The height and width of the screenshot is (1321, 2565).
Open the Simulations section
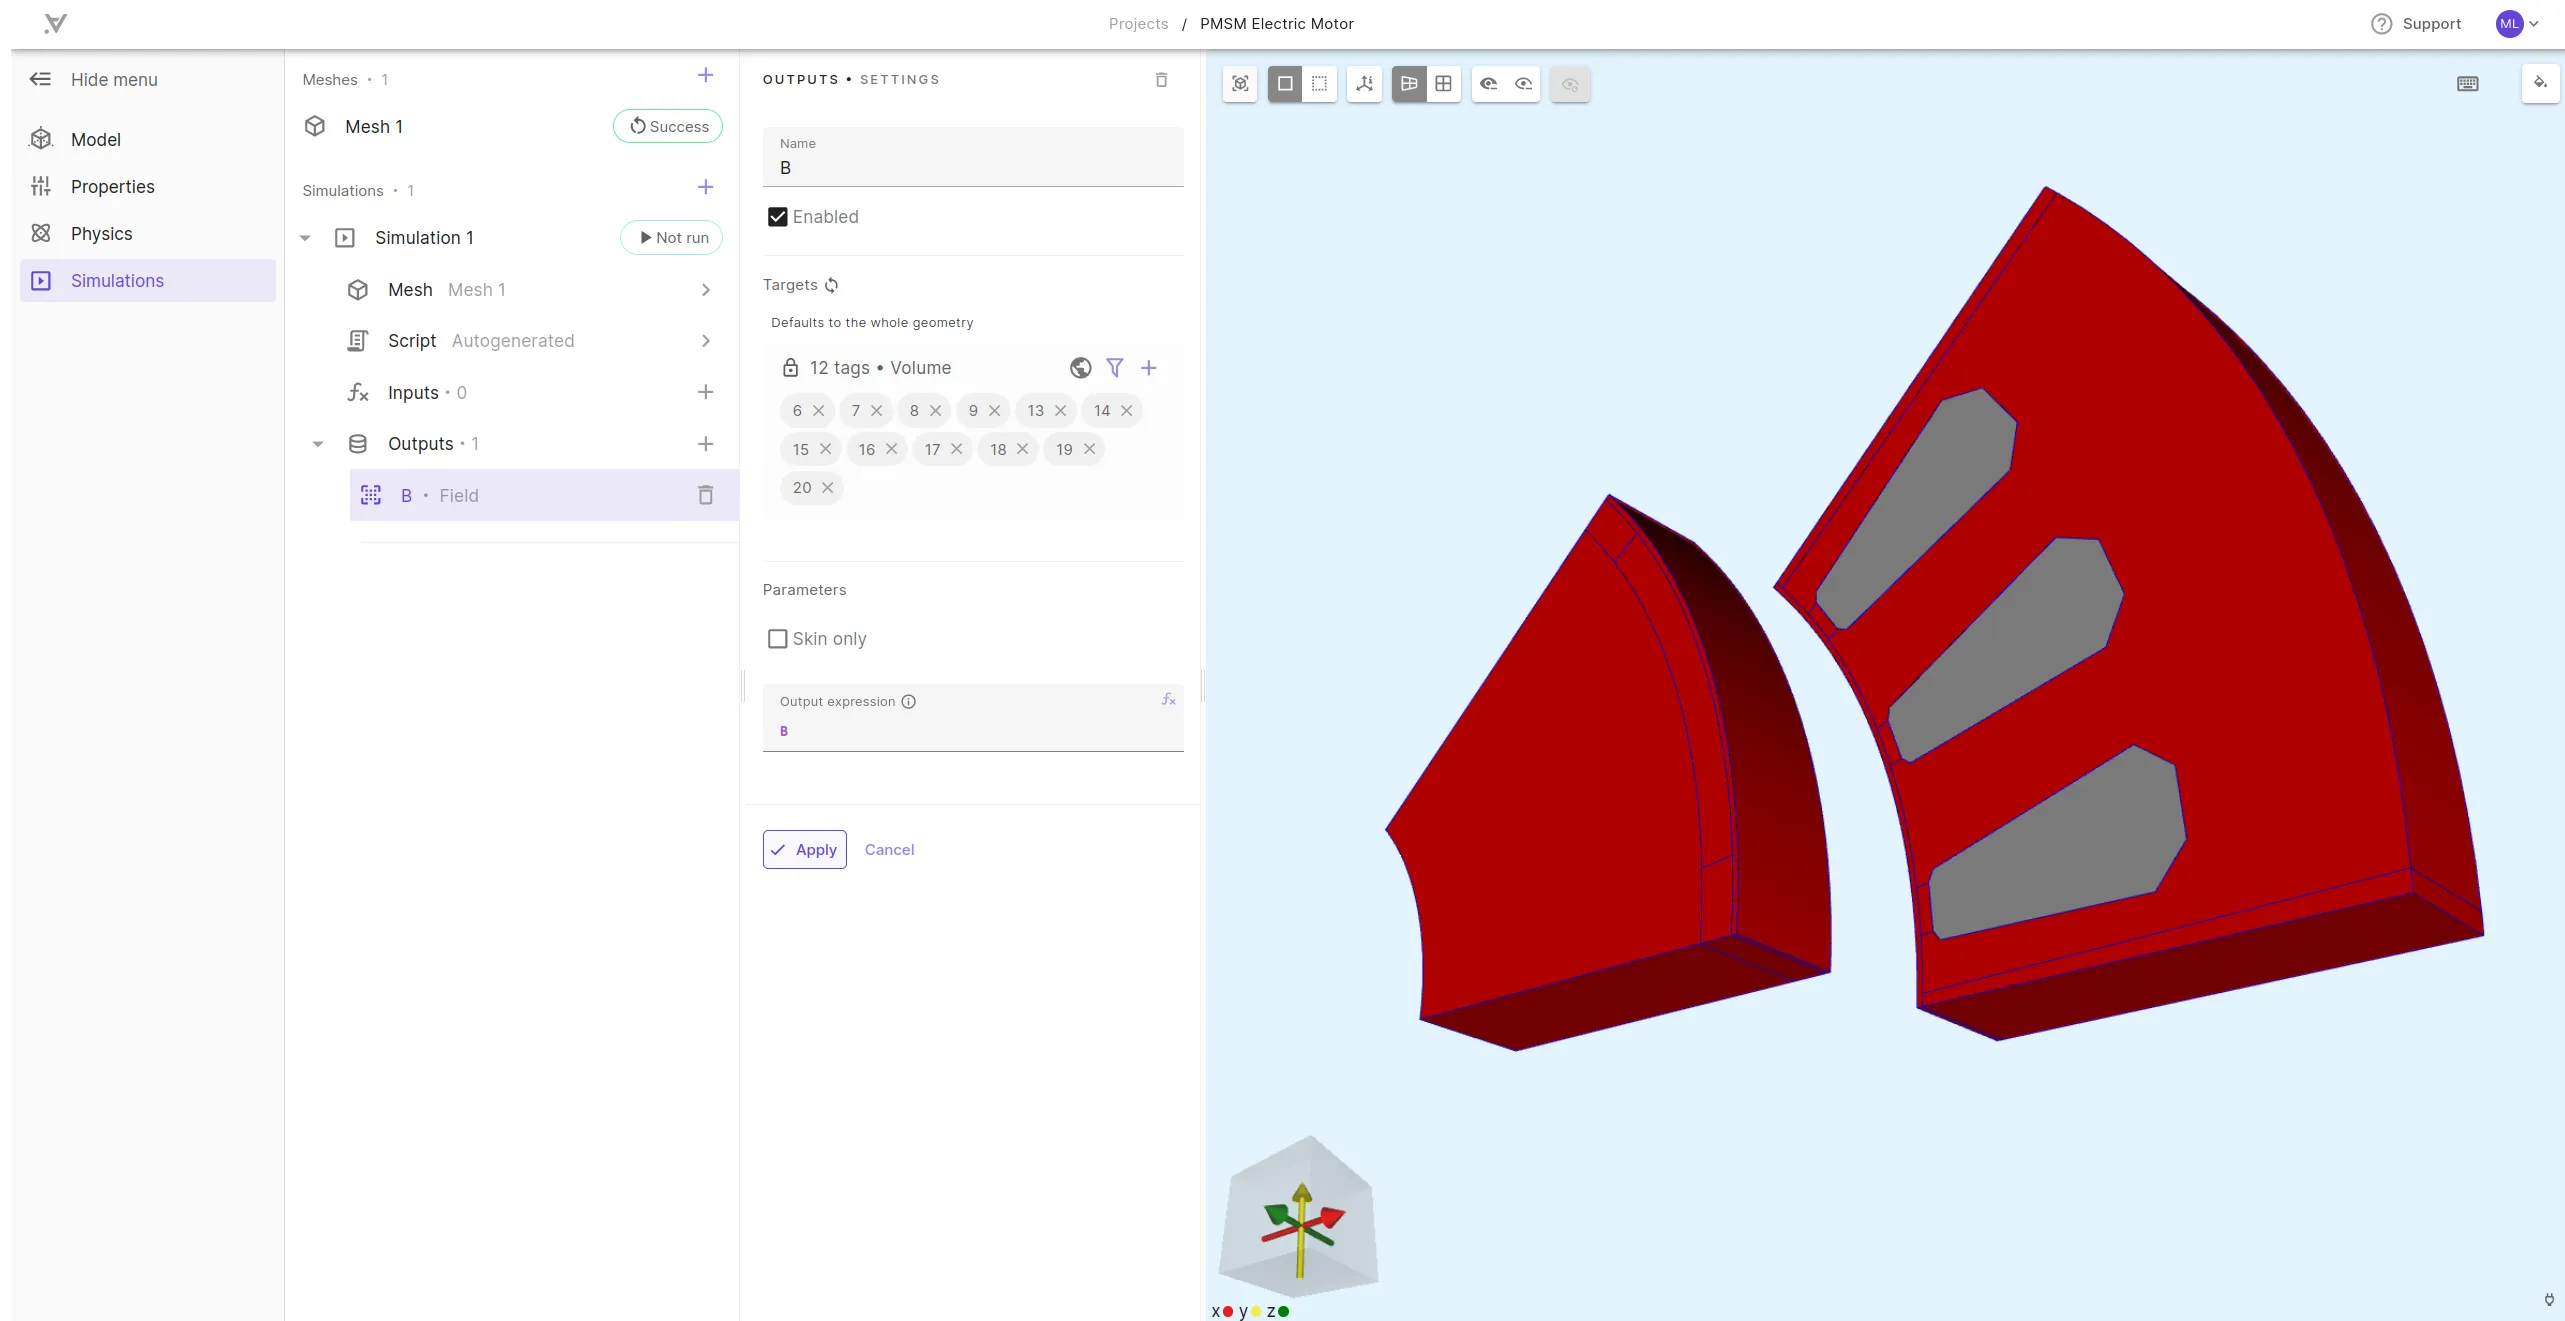[x=148, y=281]
